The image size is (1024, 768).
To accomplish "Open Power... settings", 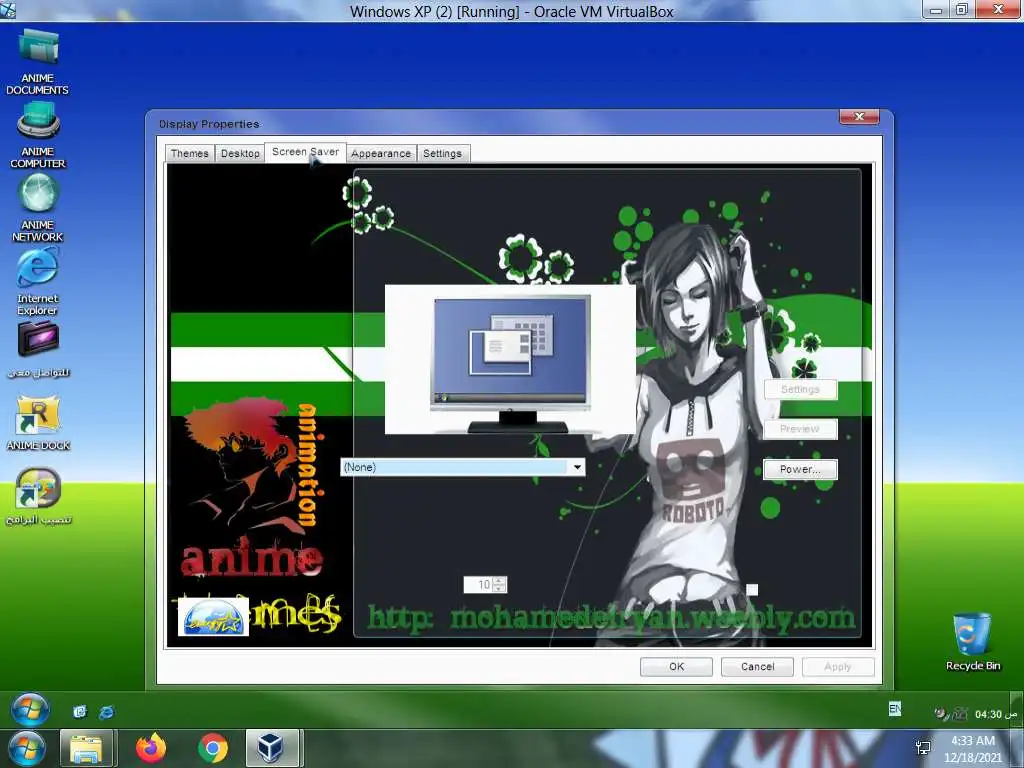I will 800,469.
